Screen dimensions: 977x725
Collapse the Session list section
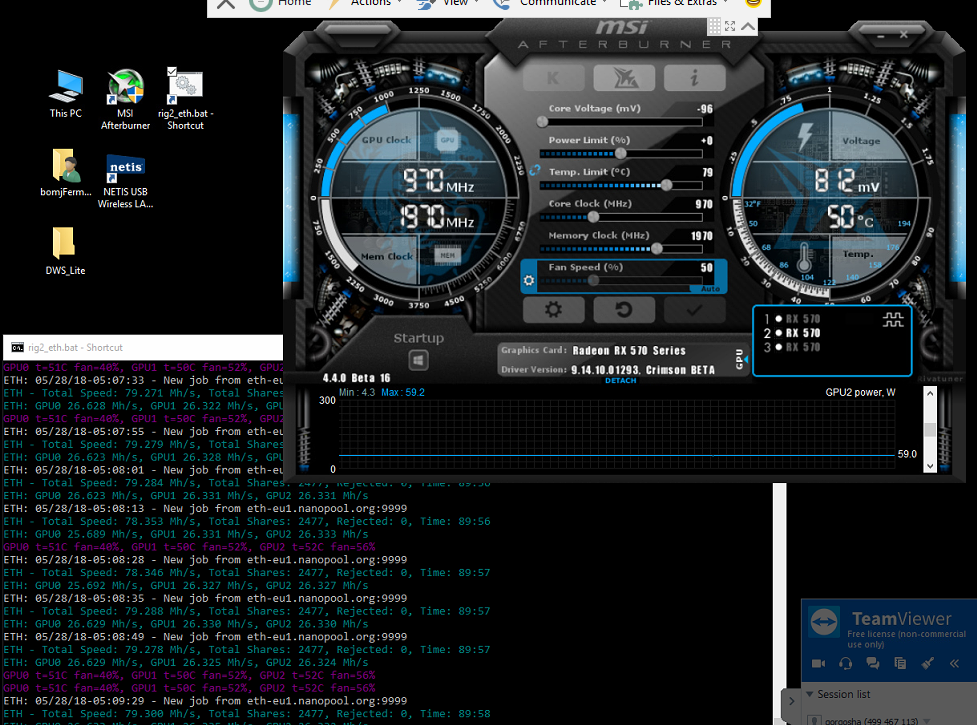[809, 694]
